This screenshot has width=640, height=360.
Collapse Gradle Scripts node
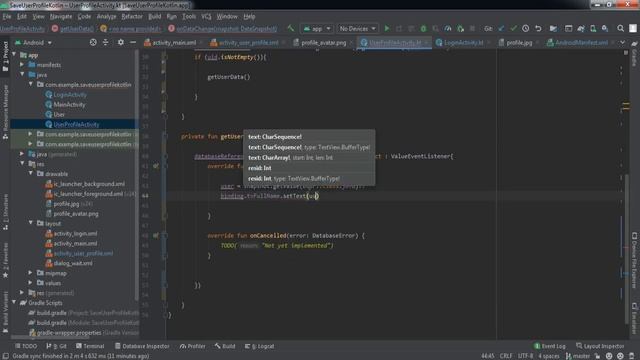[x=15, y=302]
